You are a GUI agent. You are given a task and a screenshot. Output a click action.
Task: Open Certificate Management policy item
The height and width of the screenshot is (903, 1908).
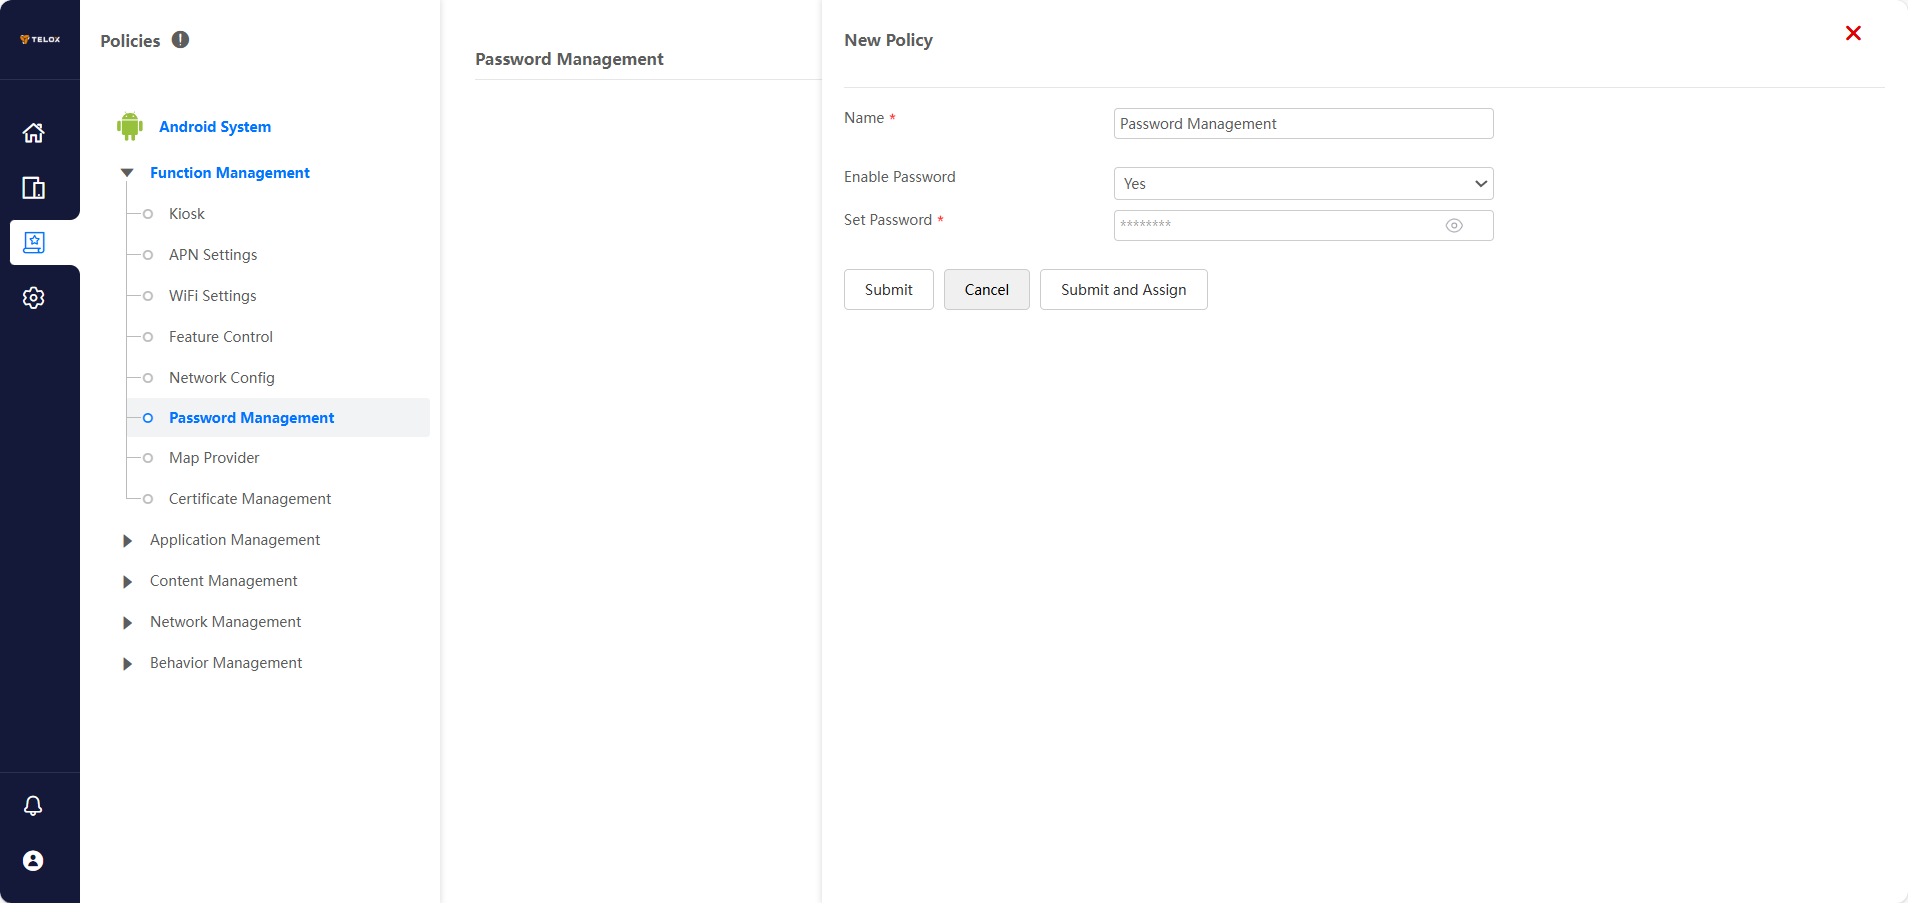pos(250,499)
